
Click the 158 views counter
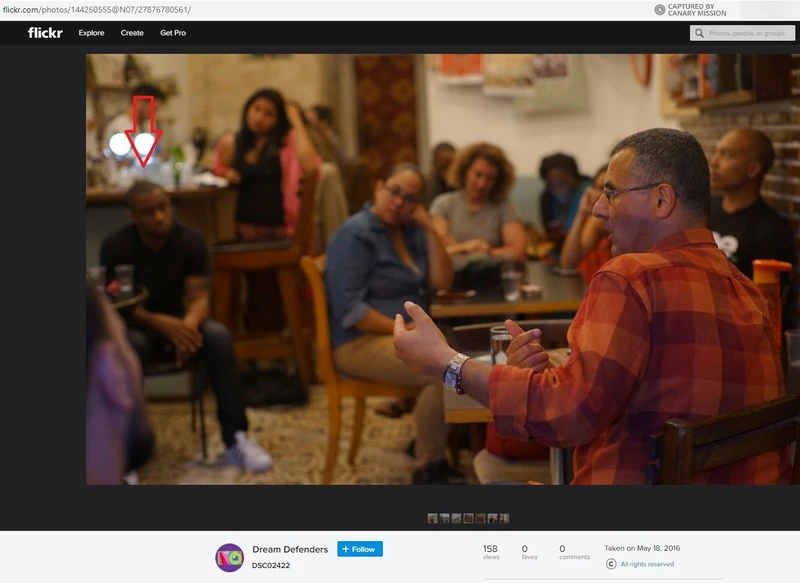491,553
